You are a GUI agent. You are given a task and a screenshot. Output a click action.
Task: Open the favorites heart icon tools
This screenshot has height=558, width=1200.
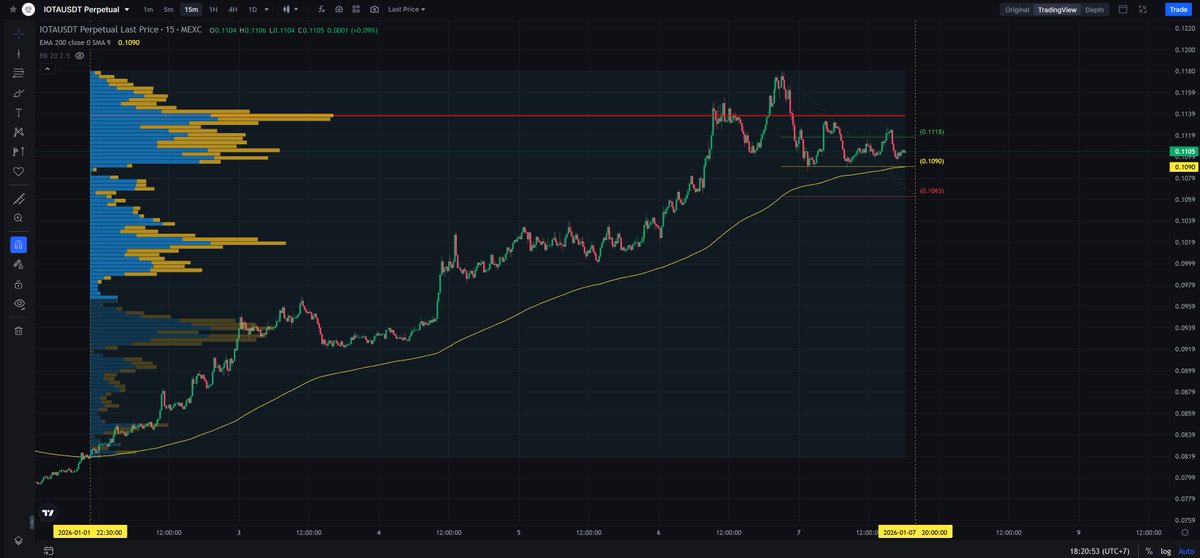point(19,172)
